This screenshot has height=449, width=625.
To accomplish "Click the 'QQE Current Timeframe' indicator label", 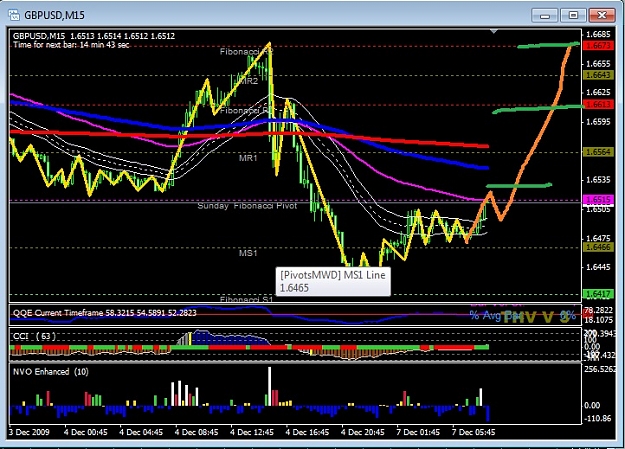I will point(105,313).
